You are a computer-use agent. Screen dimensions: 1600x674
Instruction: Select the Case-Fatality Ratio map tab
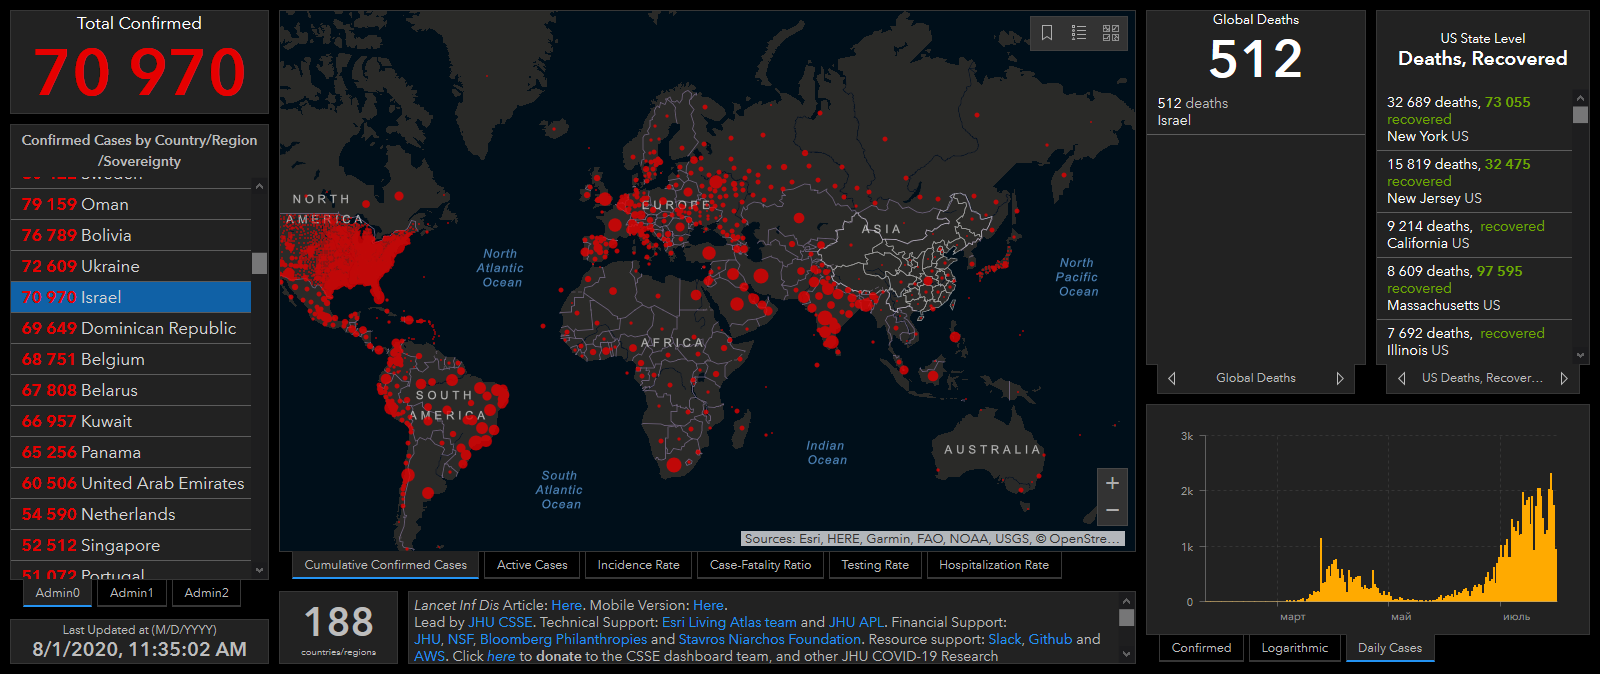point(761,565)
